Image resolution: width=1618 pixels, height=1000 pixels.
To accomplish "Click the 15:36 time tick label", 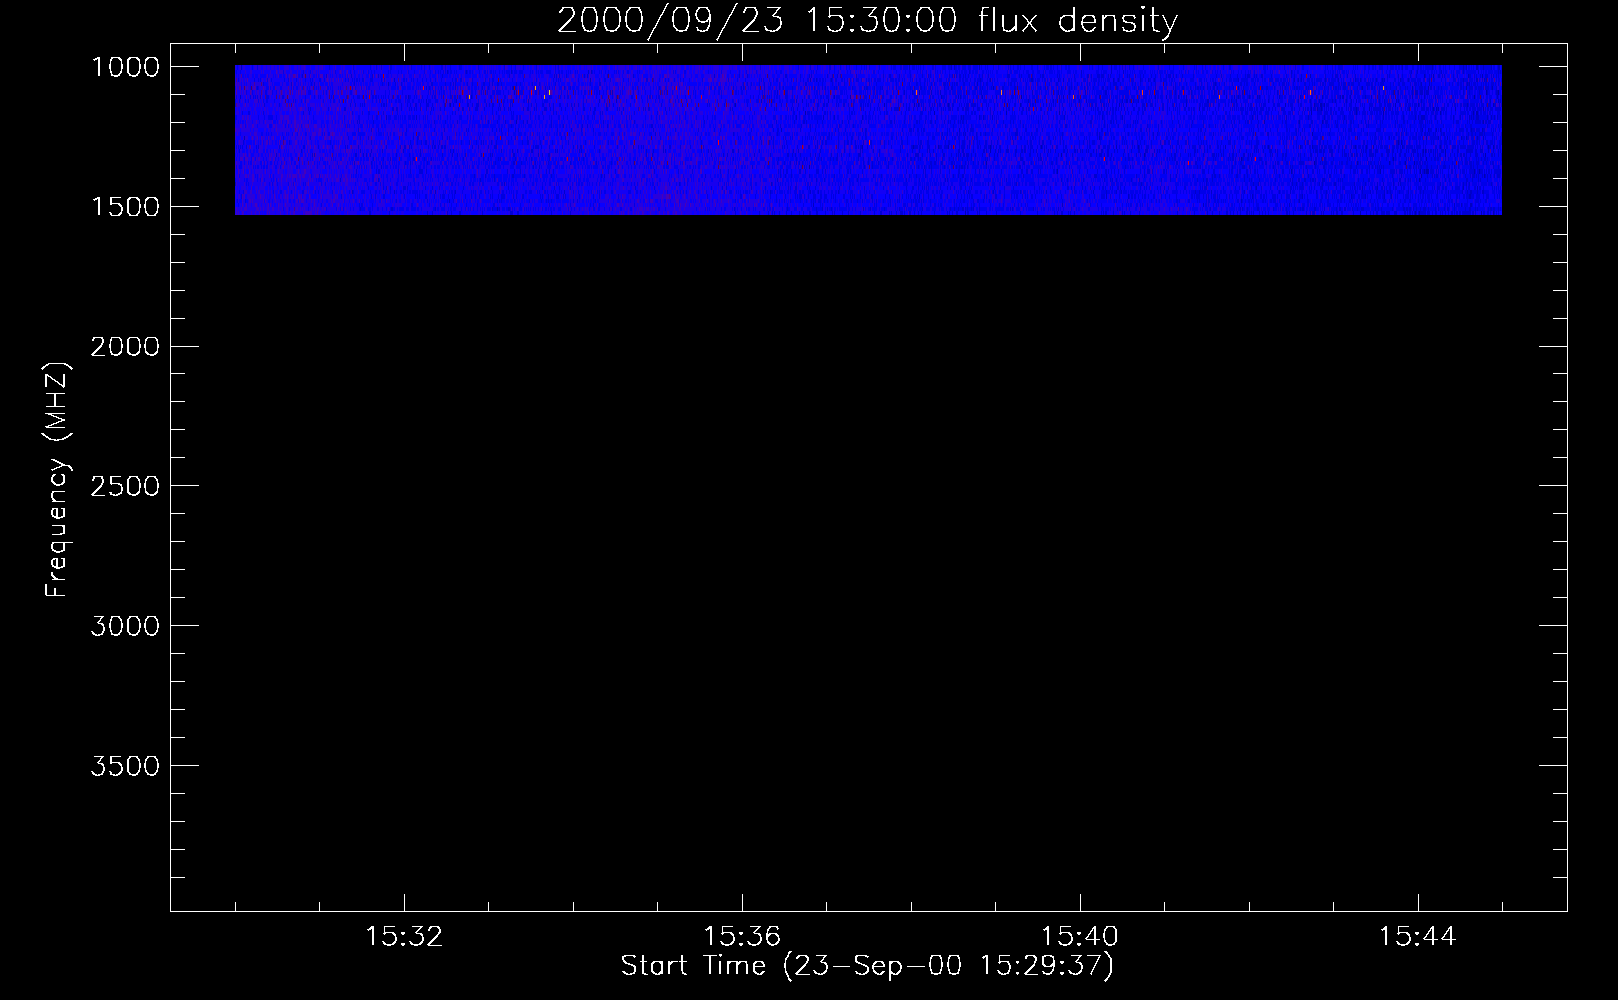I will click(x=742, y=937).
